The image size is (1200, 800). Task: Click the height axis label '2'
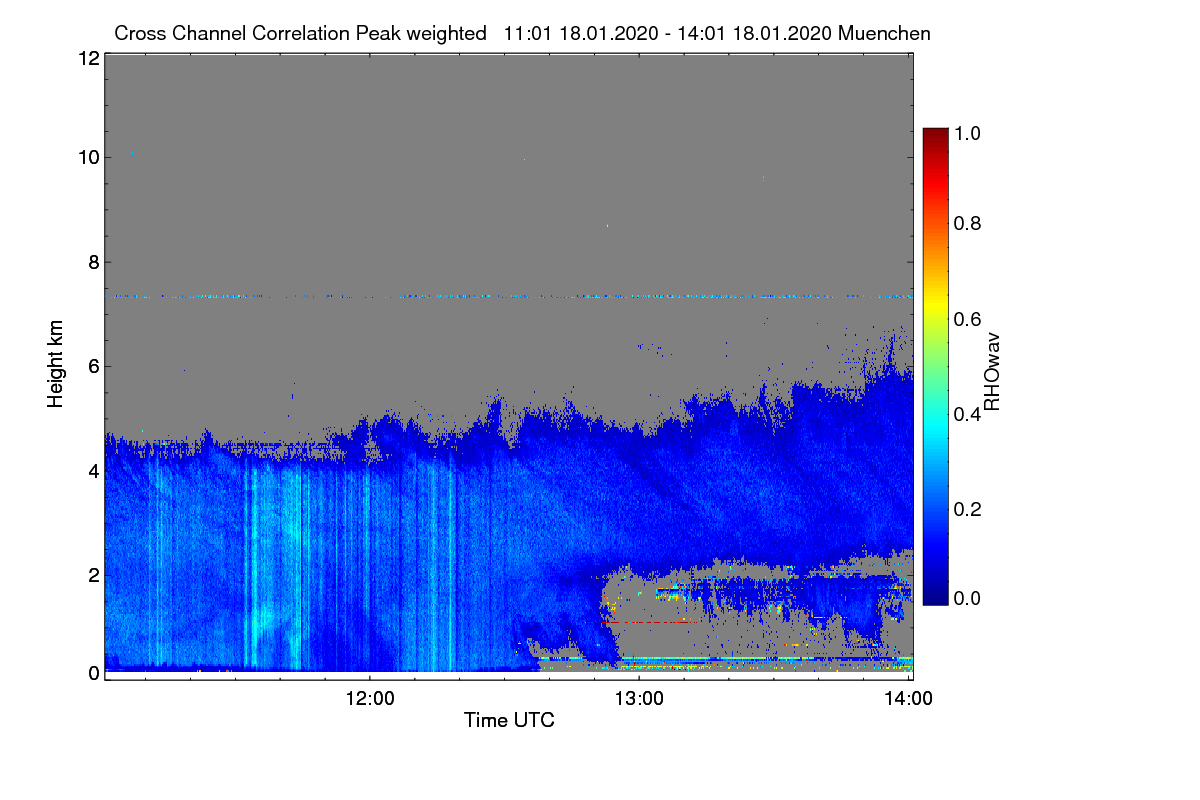93,574
